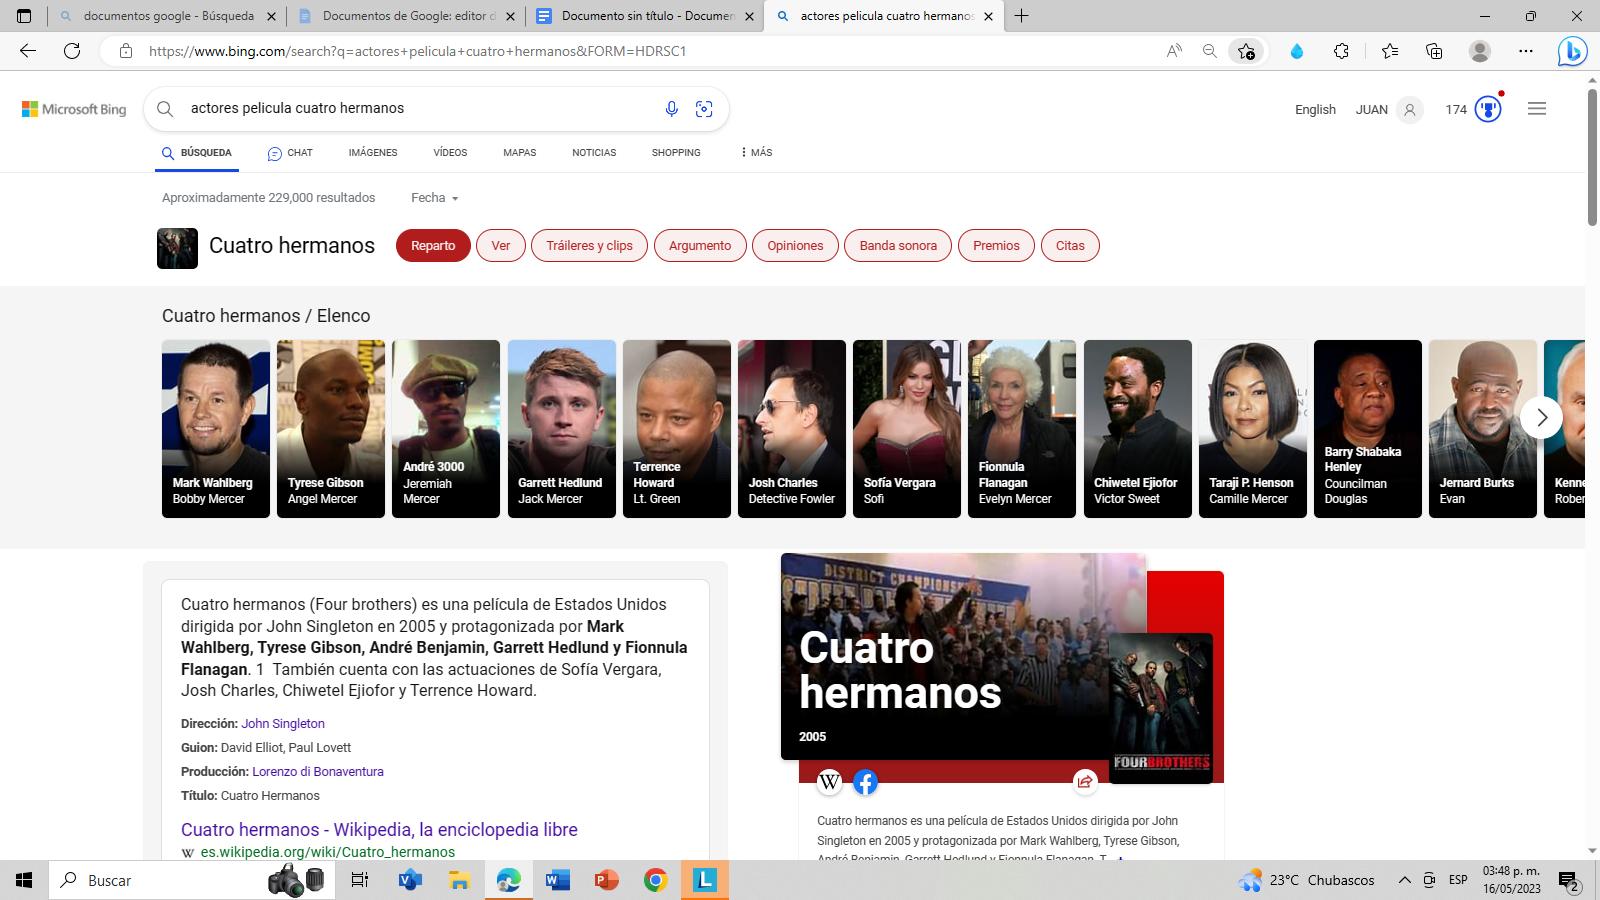Switch to CHAT tab
Image resolution: width=1600 pixels, height=900 pixels.
290,153
